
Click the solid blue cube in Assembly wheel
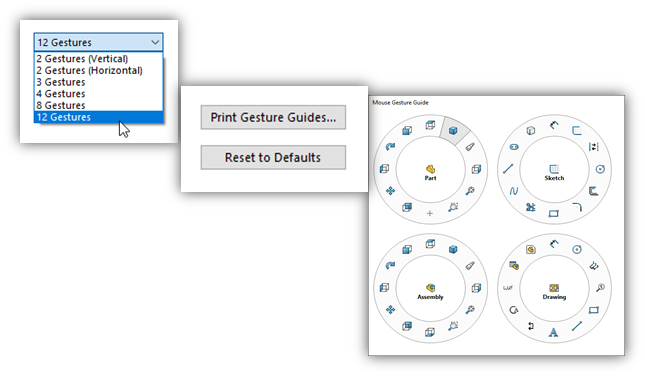tap(453, 249)
